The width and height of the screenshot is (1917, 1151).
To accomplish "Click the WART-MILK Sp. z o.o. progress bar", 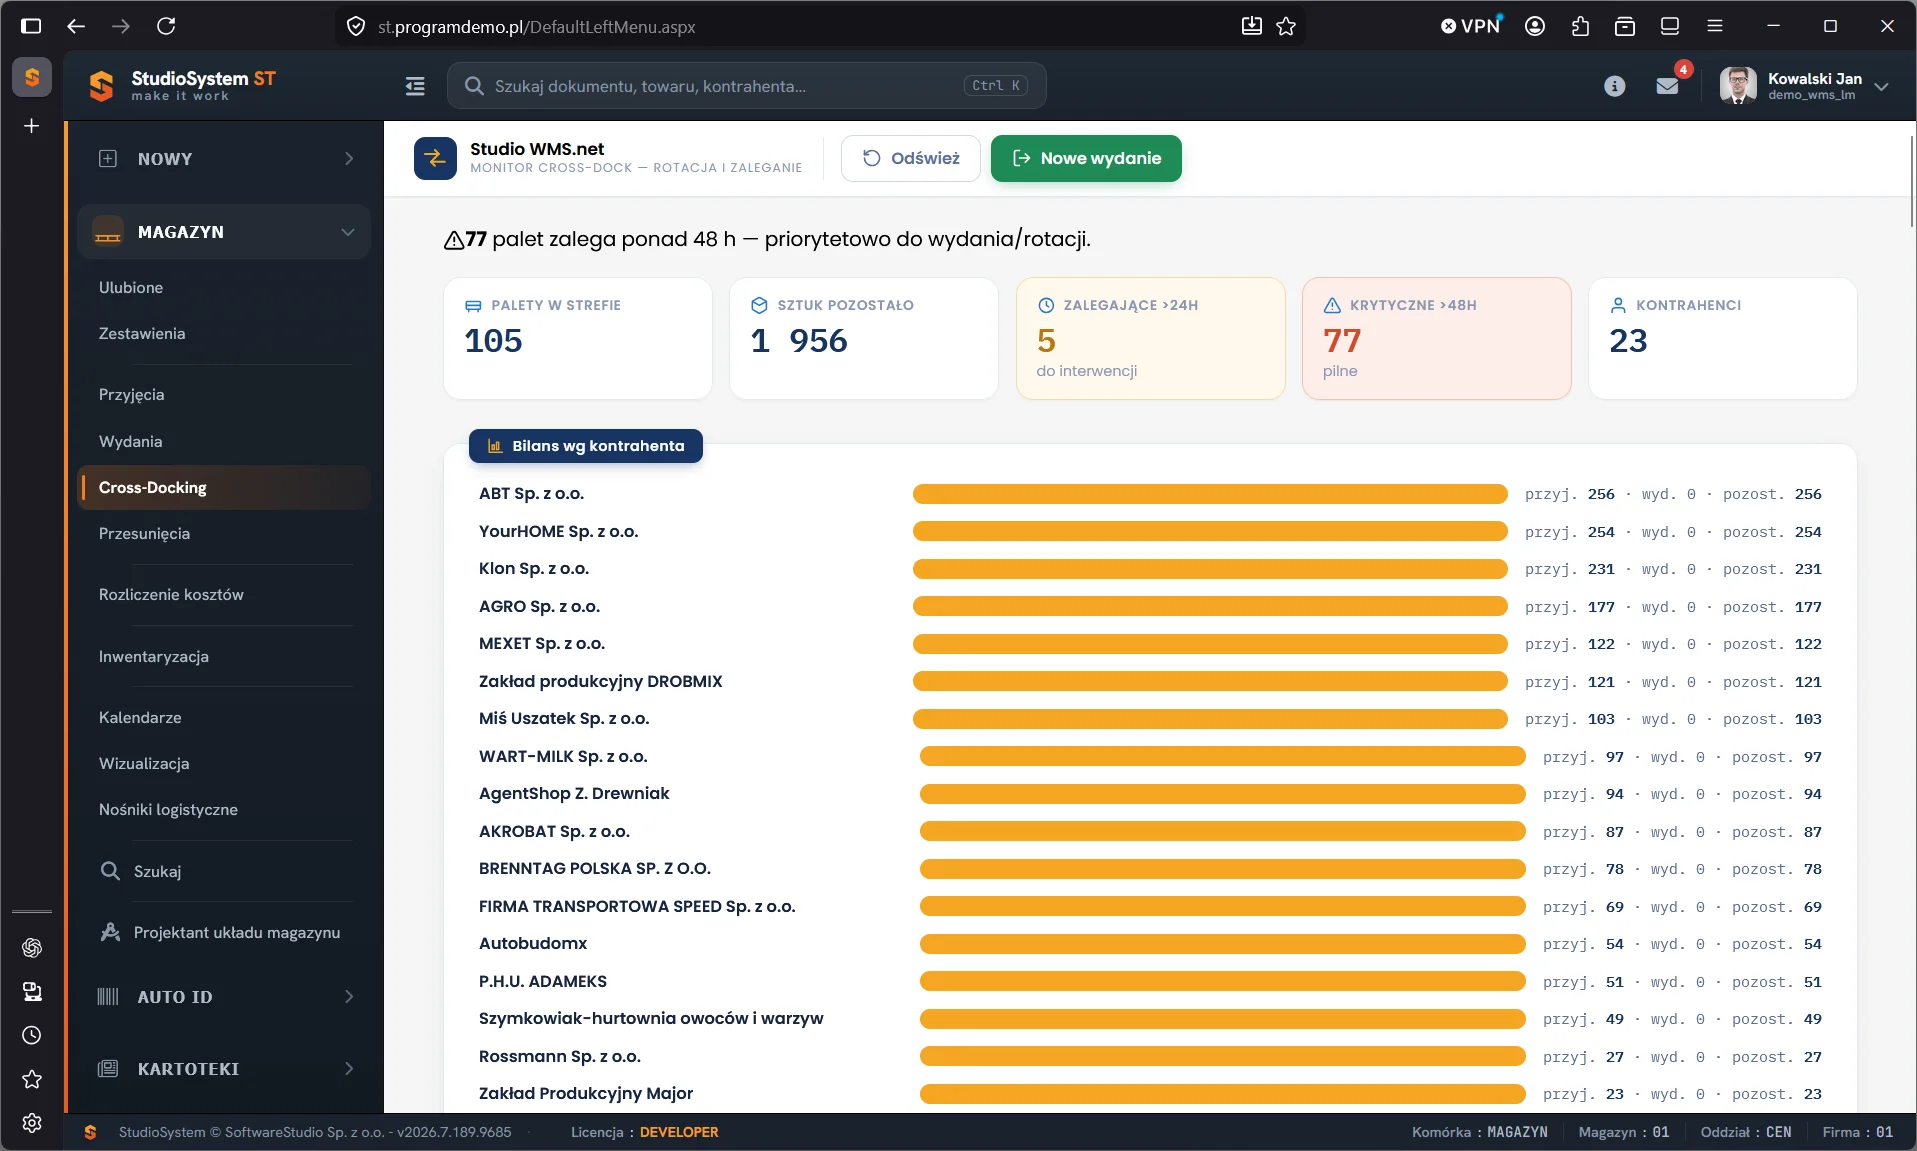I will coord(1222,757).
